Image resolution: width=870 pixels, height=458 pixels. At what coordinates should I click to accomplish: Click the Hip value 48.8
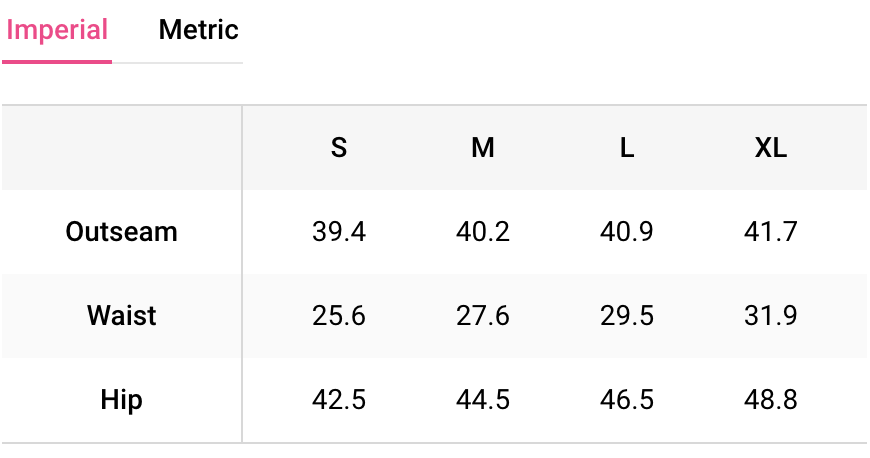point(771,400)
